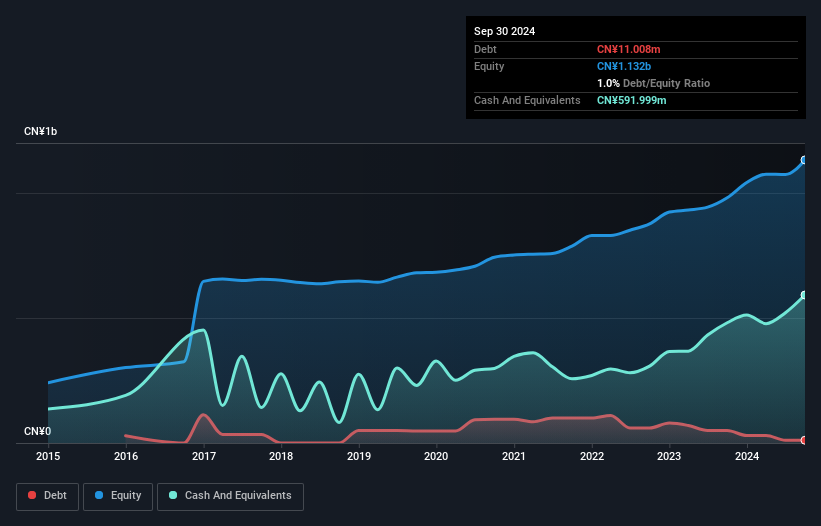Click the Debt row label in tooltip

[x=485, y=49]
